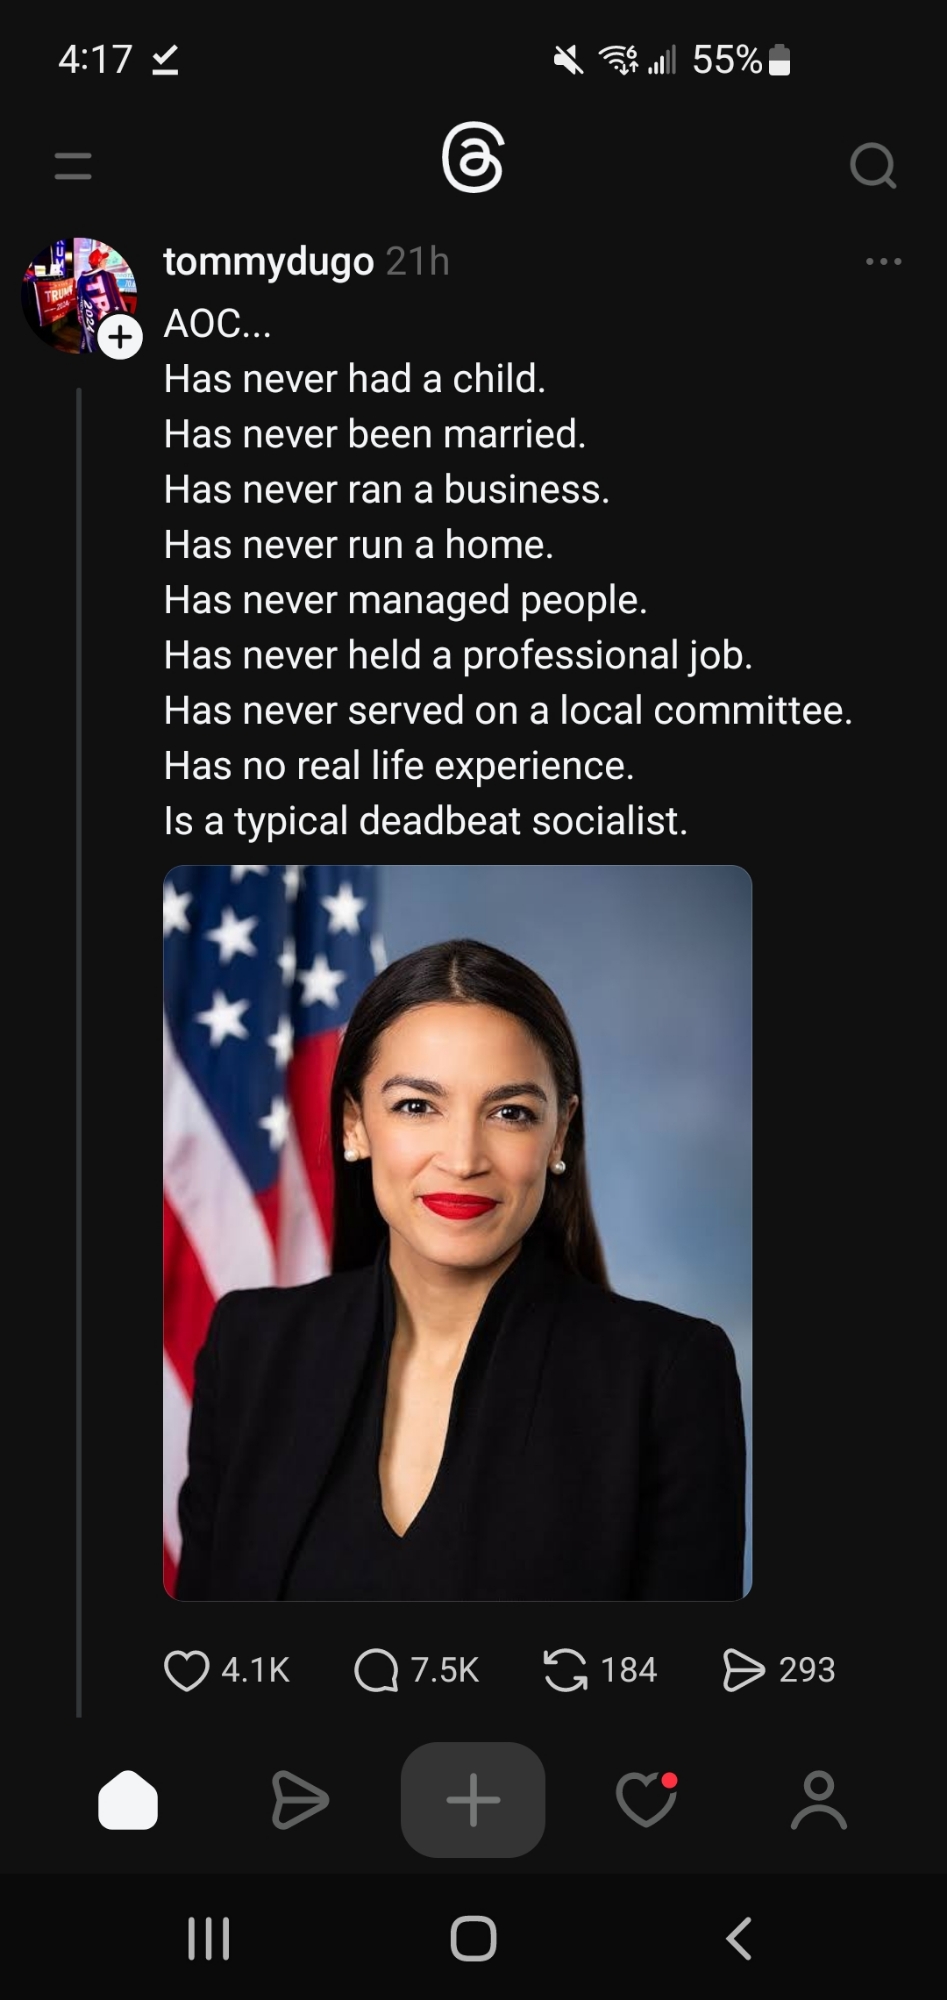Screen dimensions: 947x2000
Task: Like the post with the heart icon
Action: point(187,1669)
